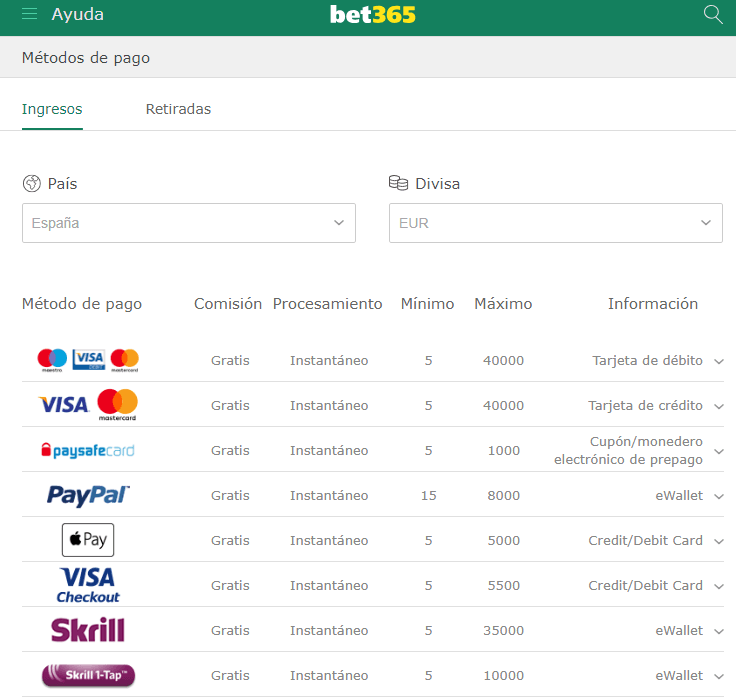Open the Divisa dropdown showing EUR
This screenshot has width=736, height=699.
(556, 223)
